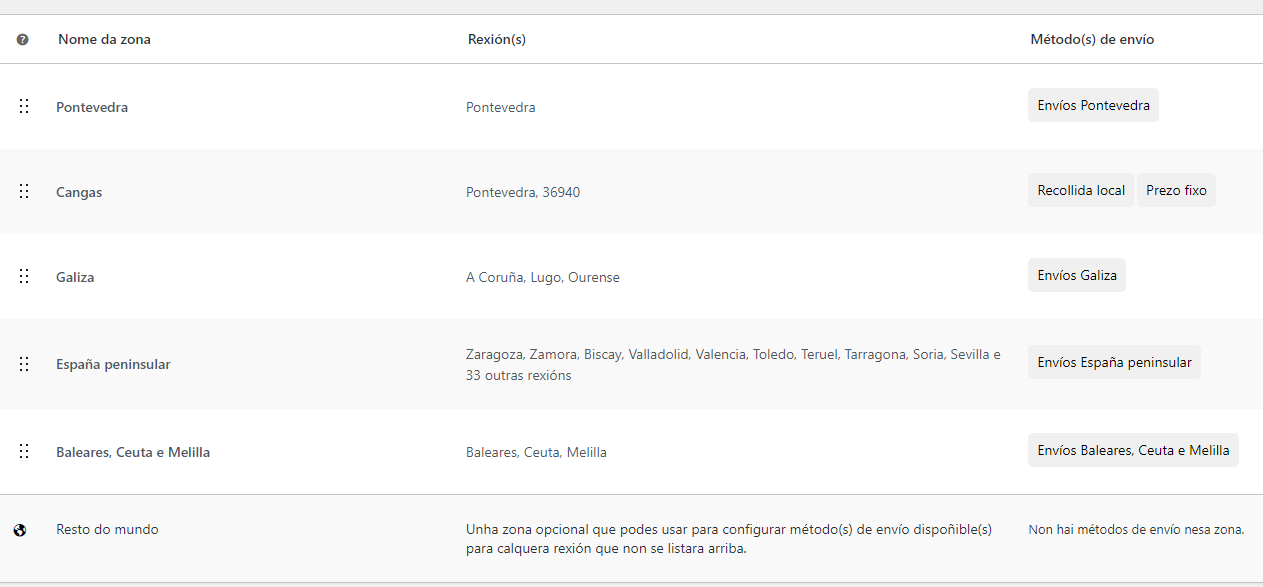Open the España peninsular zone link
The image size is (1263, 587).
tap(113, 365)
